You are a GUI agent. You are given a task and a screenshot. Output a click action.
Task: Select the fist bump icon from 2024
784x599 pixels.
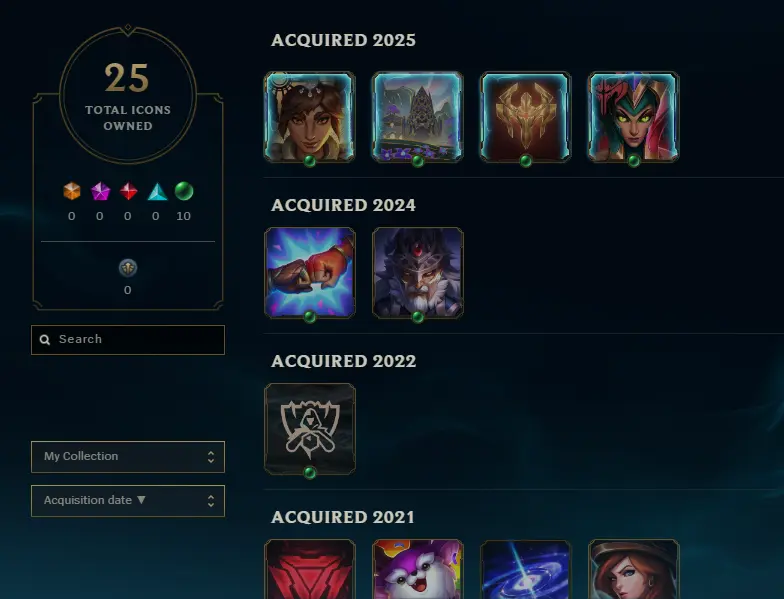pyautogui.click(x=310, y=273)
